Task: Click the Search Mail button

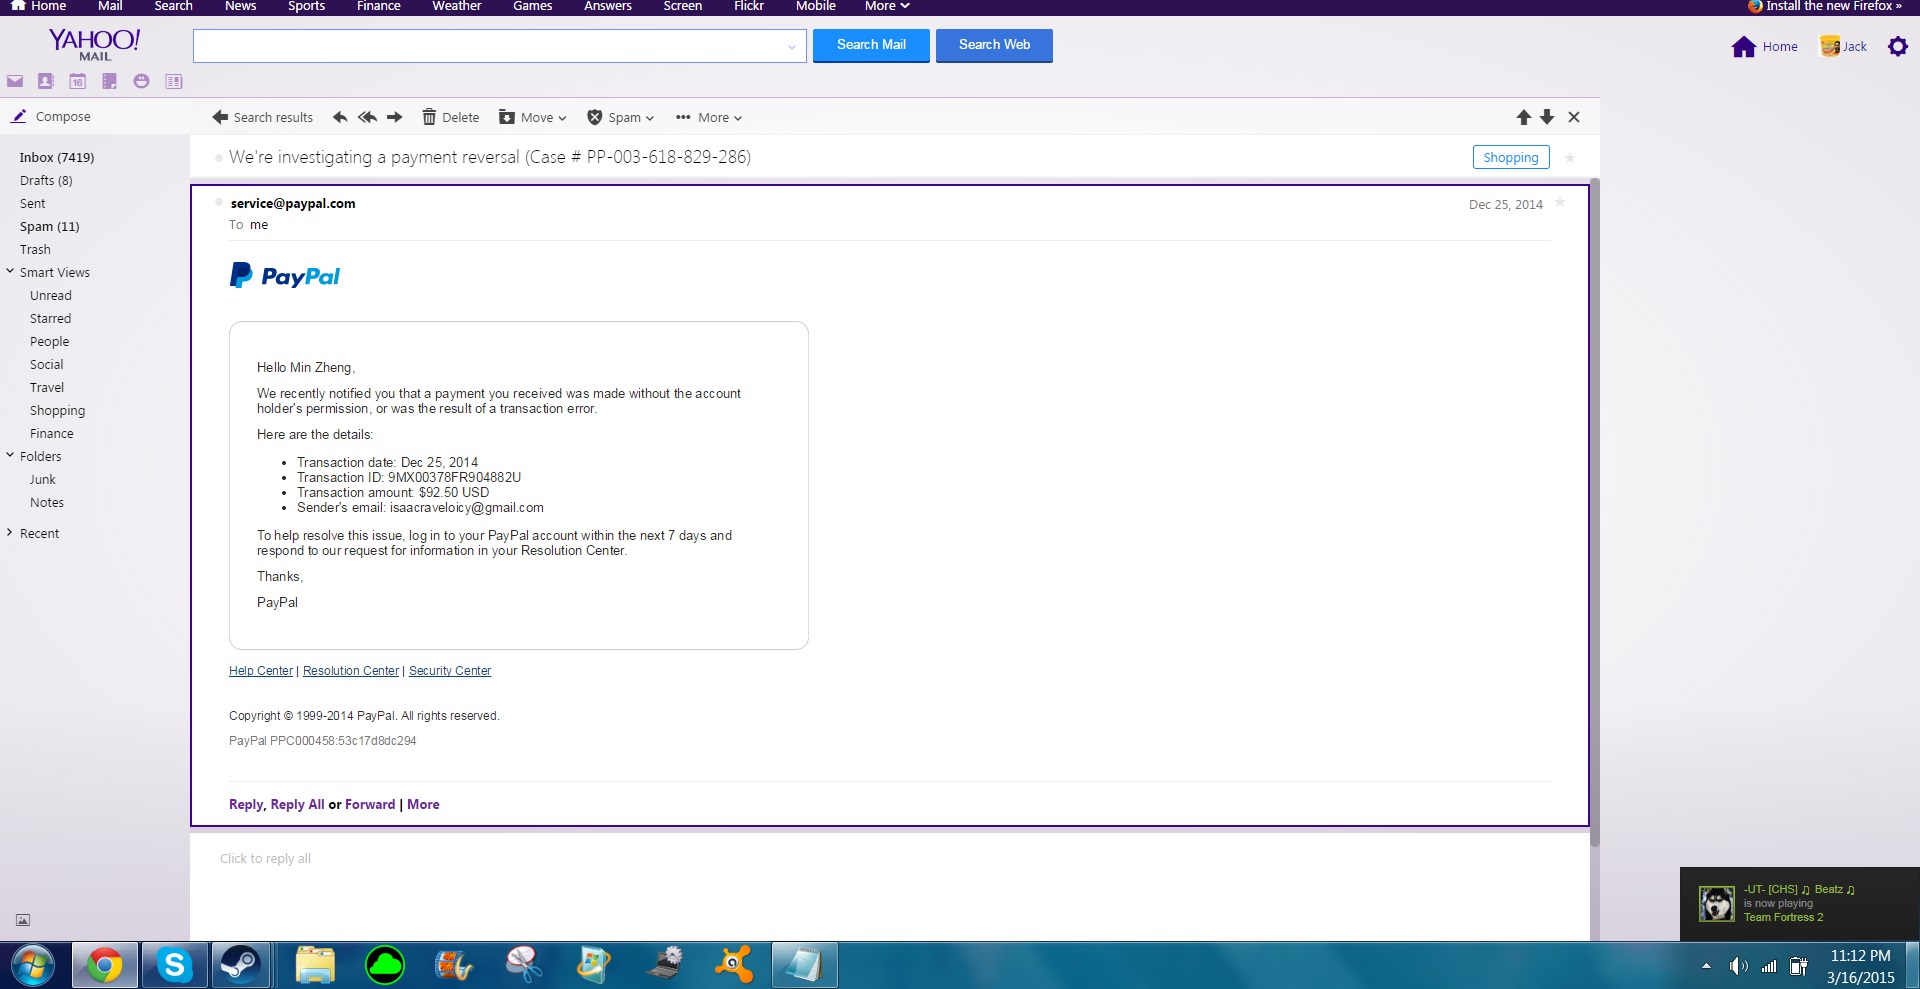Action: [x=870, y=45]
